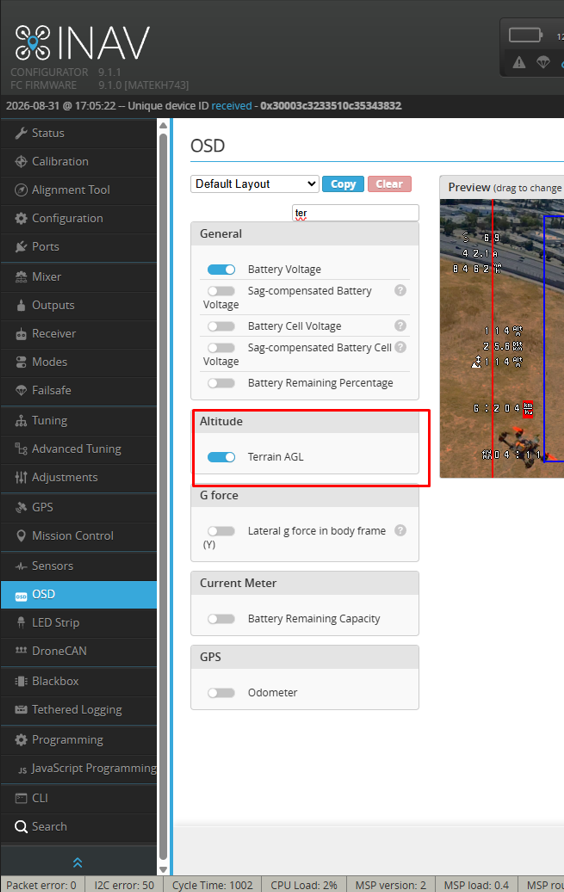The height and width of the screenshot is (892, 564).
Task: Click the DroneCAN icon
Action: tap(21, 651)
